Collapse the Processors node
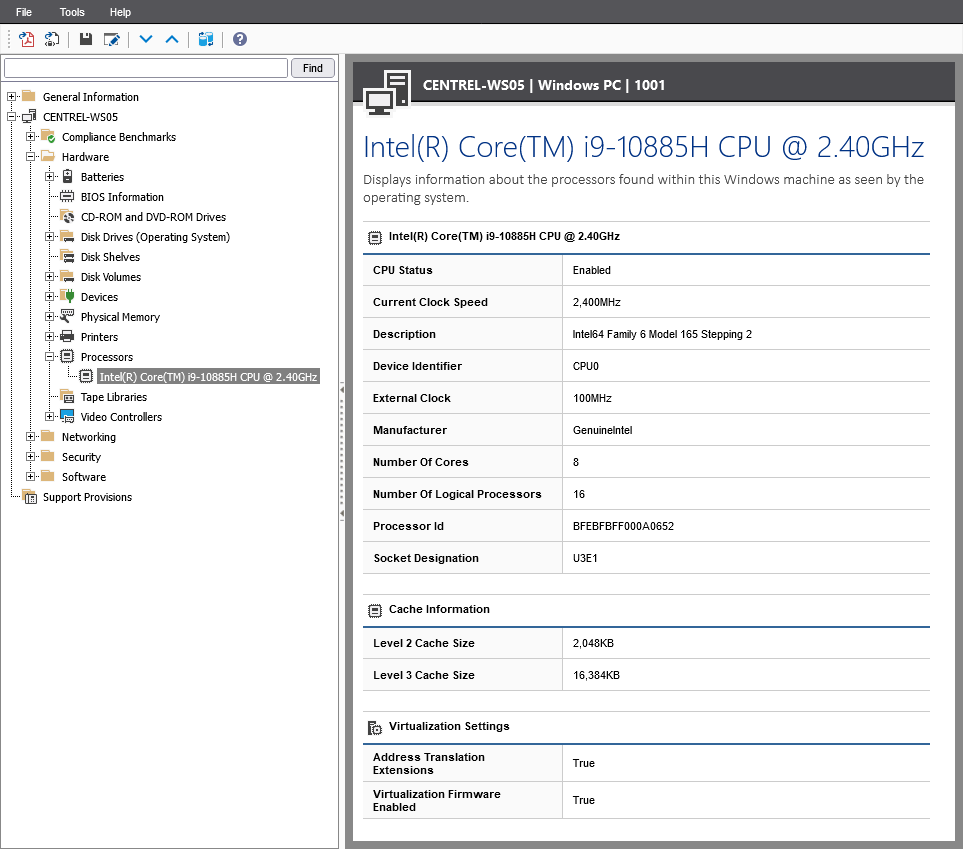This screenshot has height=849, width=963. (x=49, y=356)
